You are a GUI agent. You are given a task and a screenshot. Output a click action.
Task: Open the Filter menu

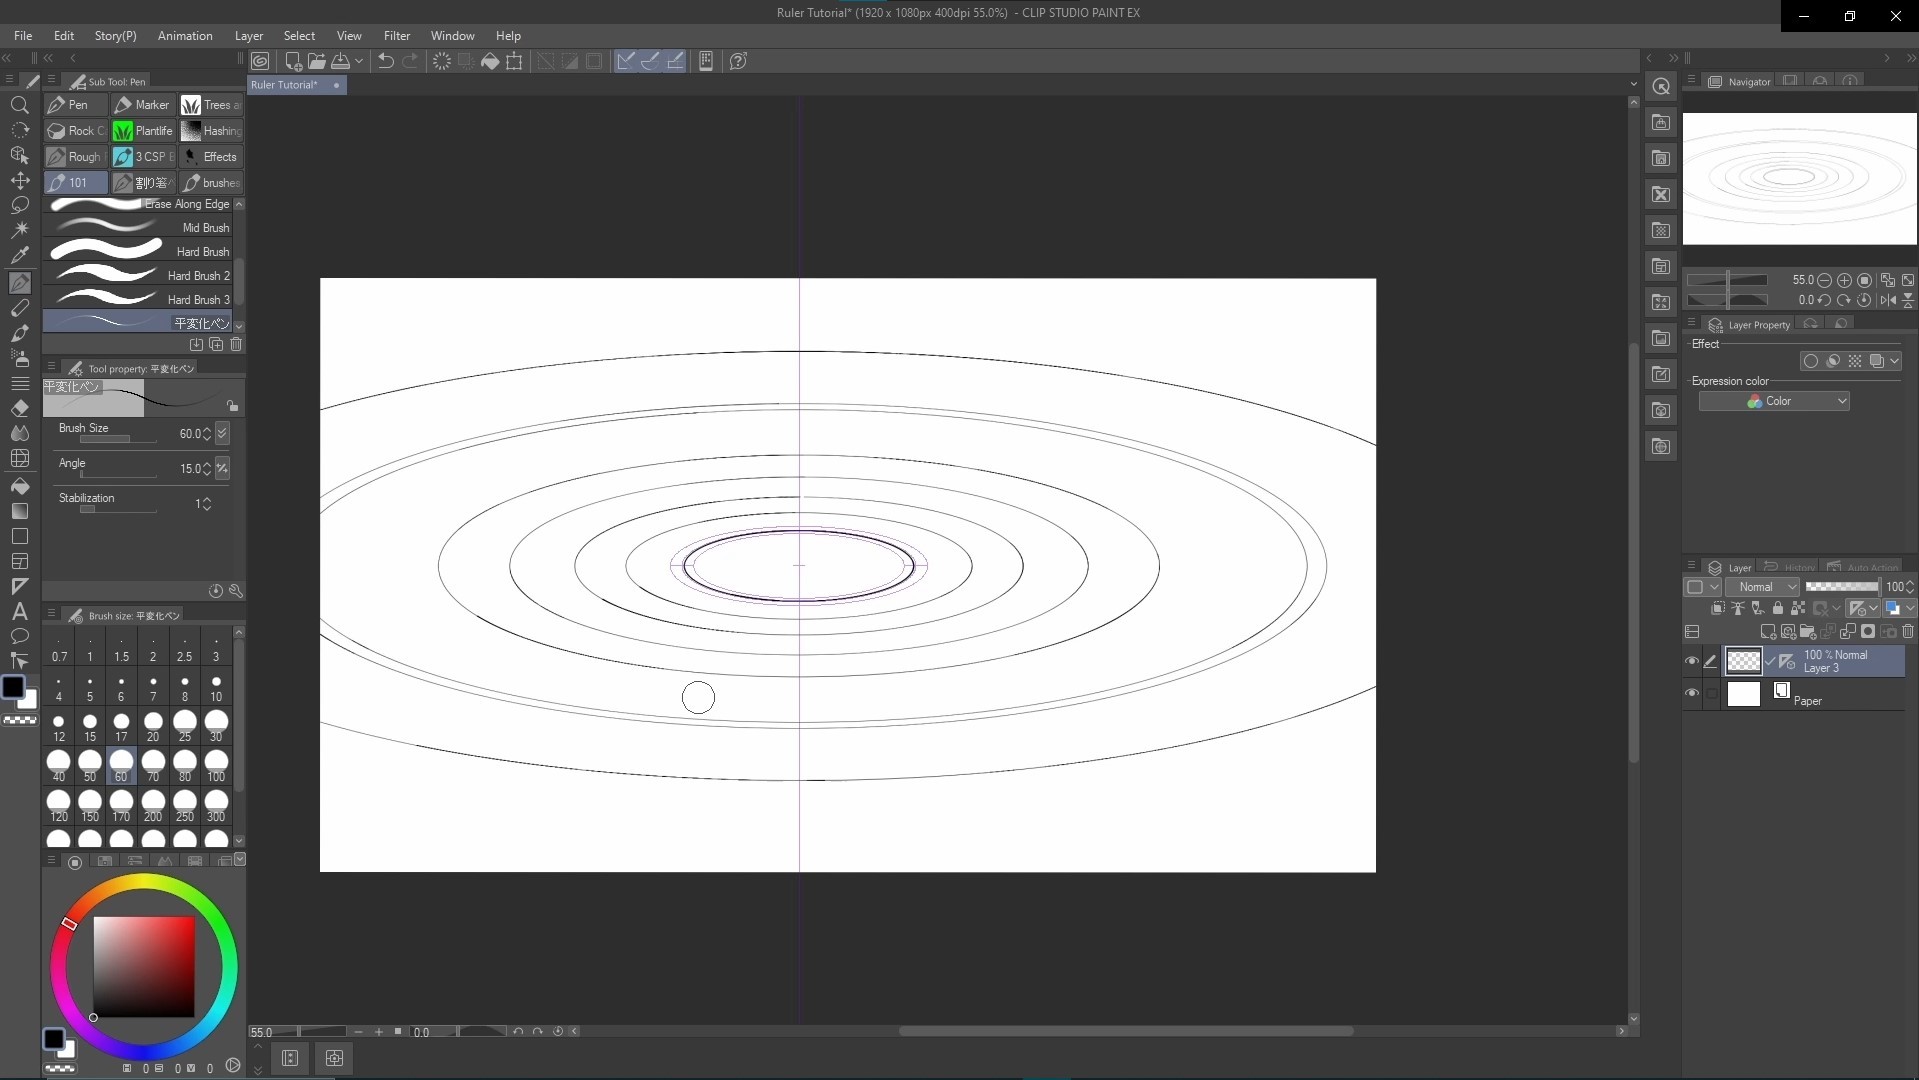pos(396,35)
